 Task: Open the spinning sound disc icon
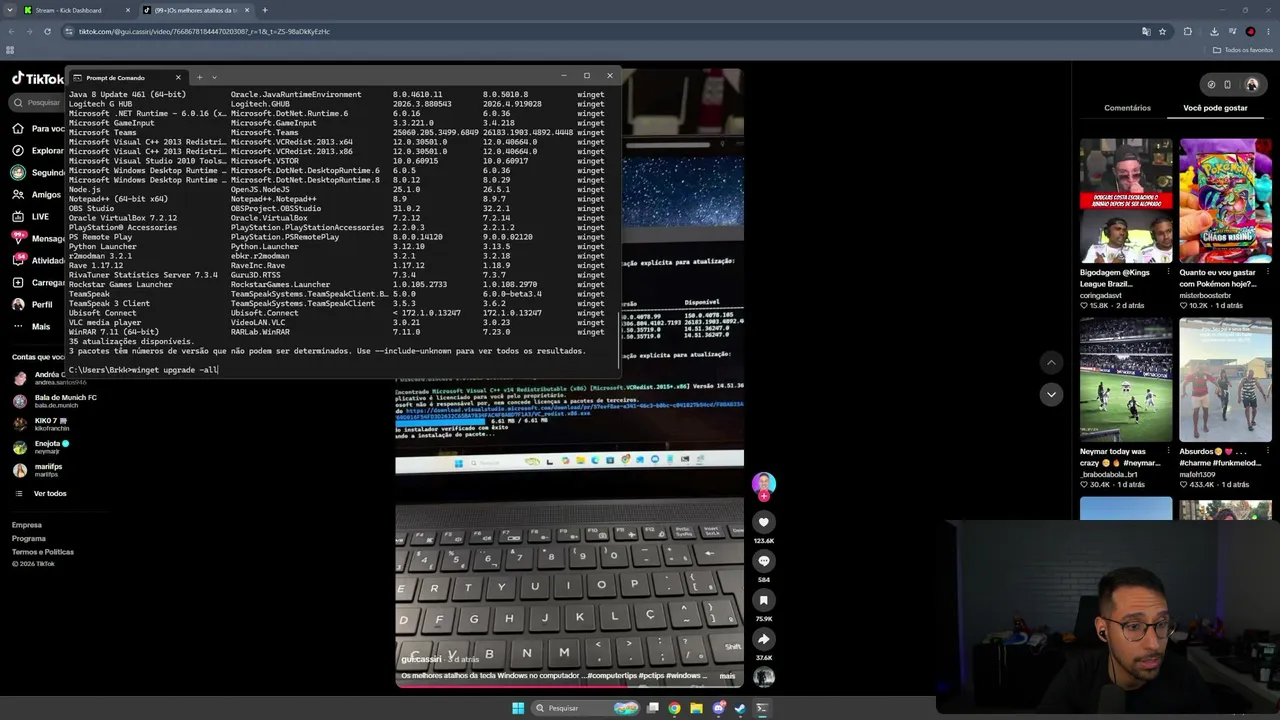tap(763, 677)
